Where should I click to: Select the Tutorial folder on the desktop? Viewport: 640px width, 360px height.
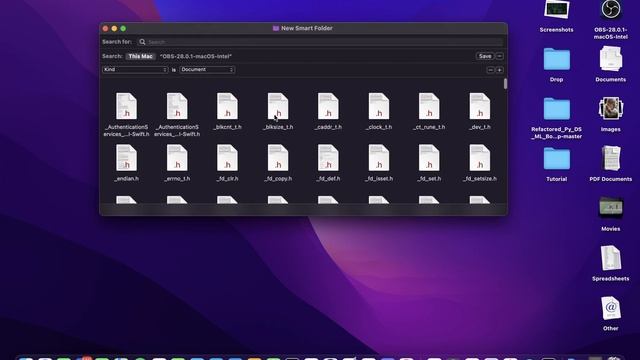556,158
